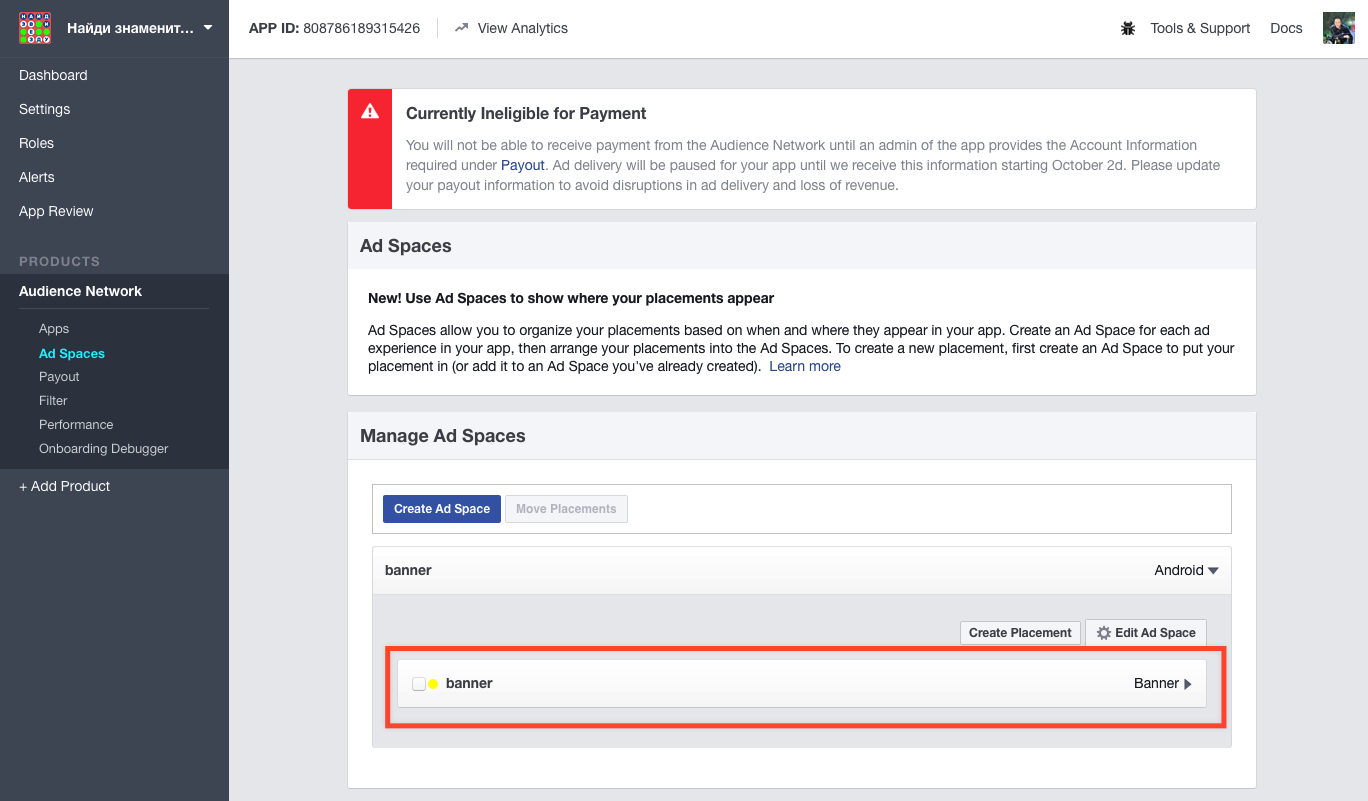The image size is (1368, 801).
Task: Click the View Analytics chart icon
Action: [461, 28]
